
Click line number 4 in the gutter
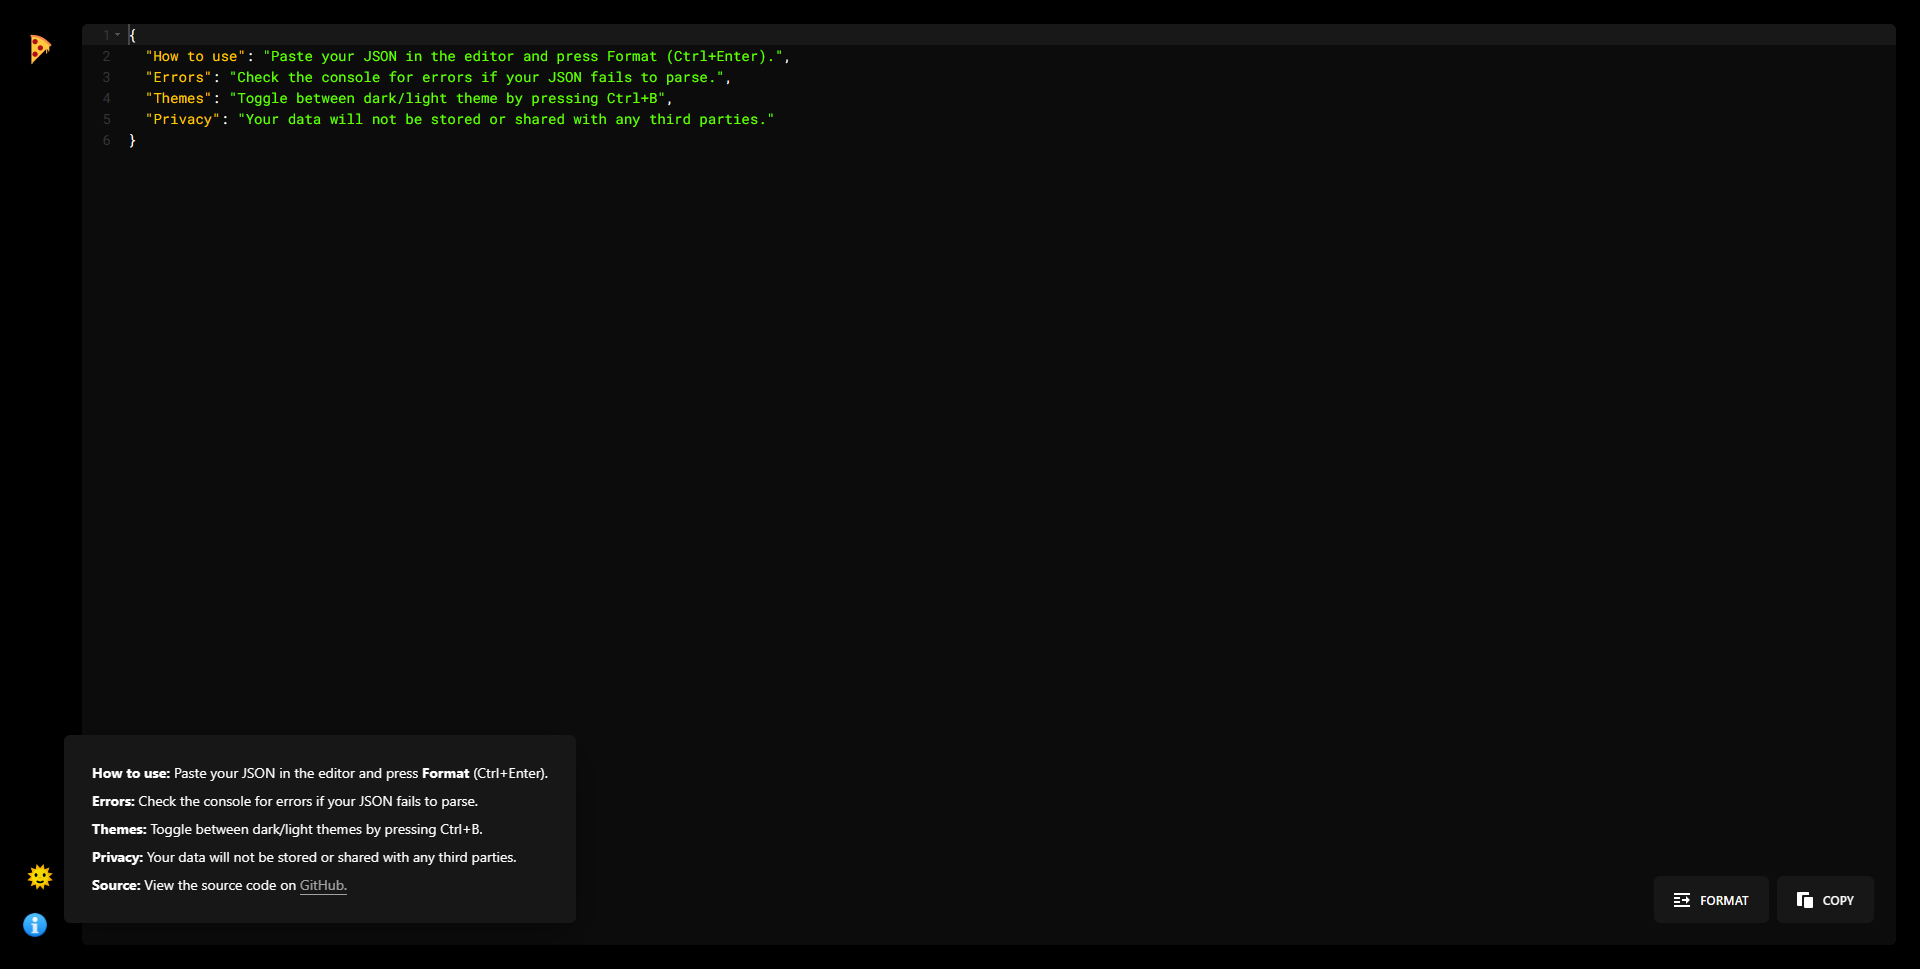click(106, 98)
